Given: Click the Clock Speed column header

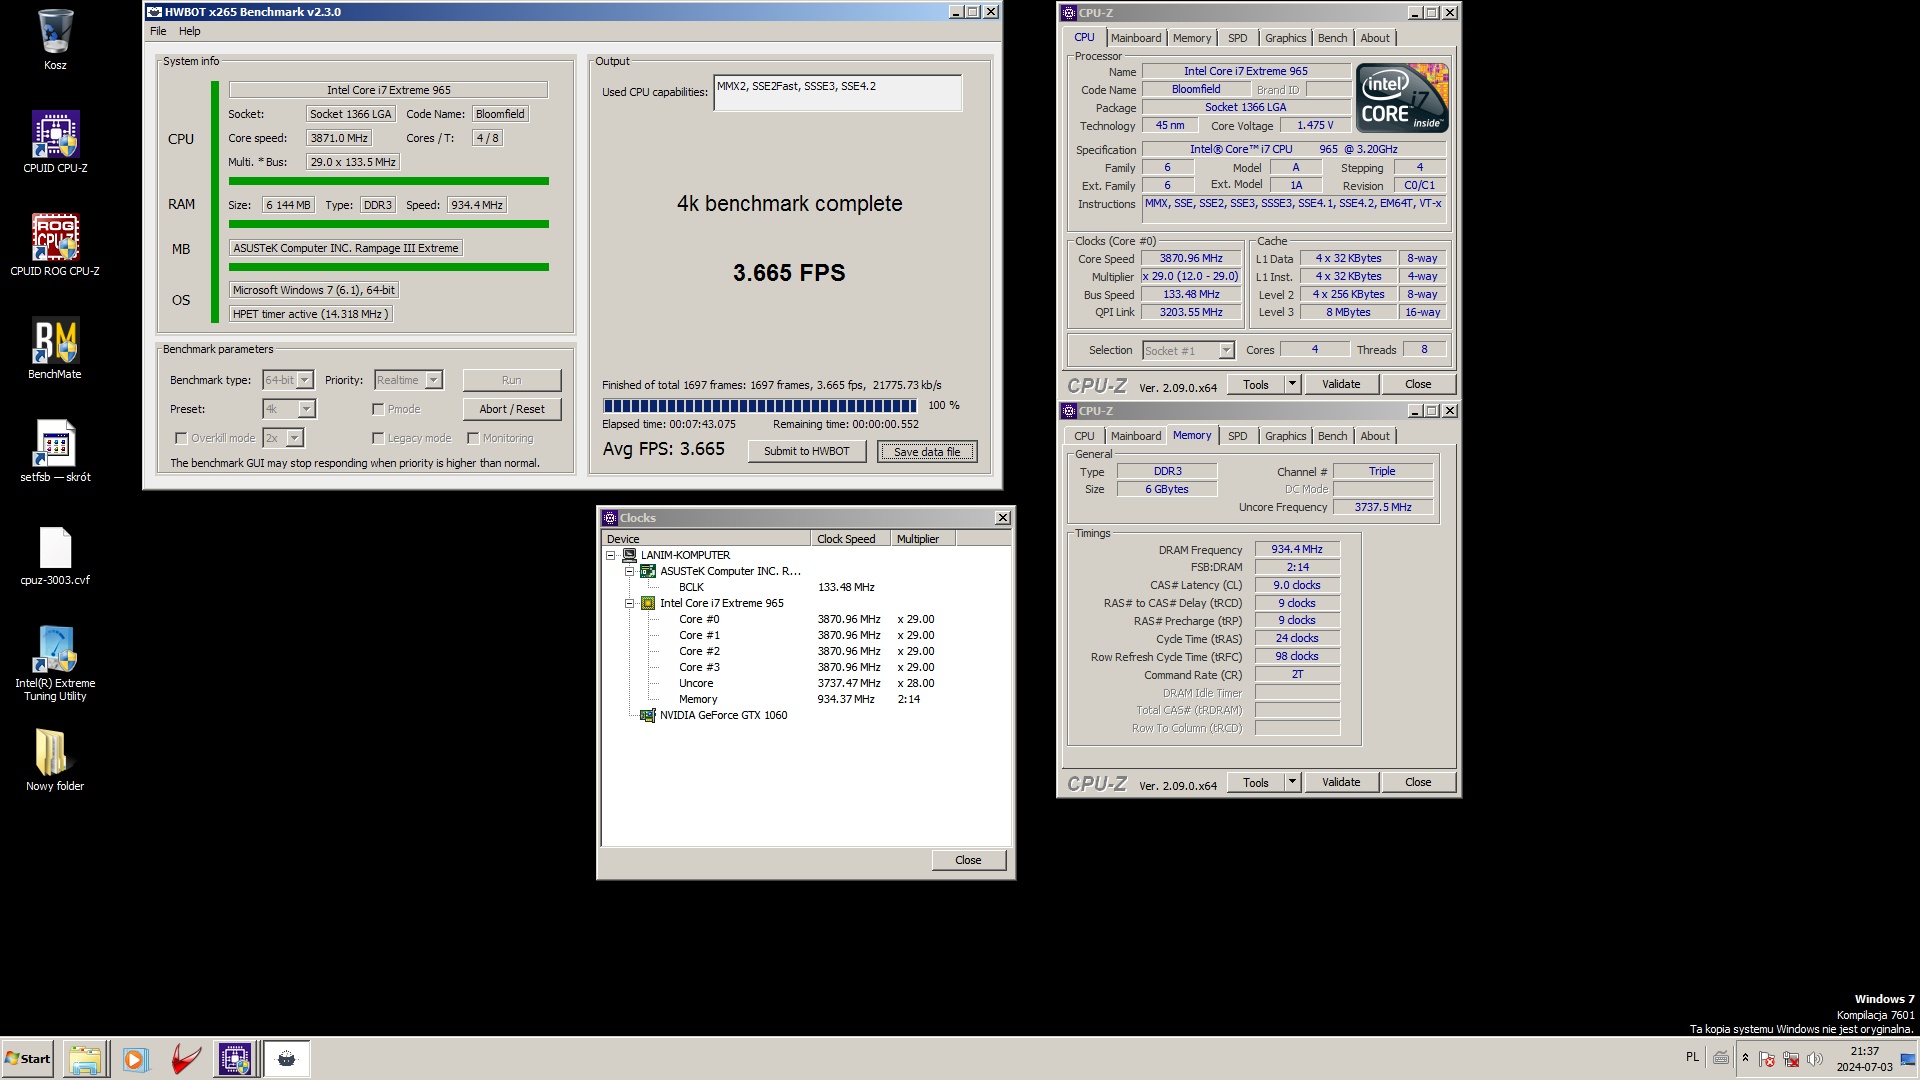Looking at the screenshot, I should (850, 539).
